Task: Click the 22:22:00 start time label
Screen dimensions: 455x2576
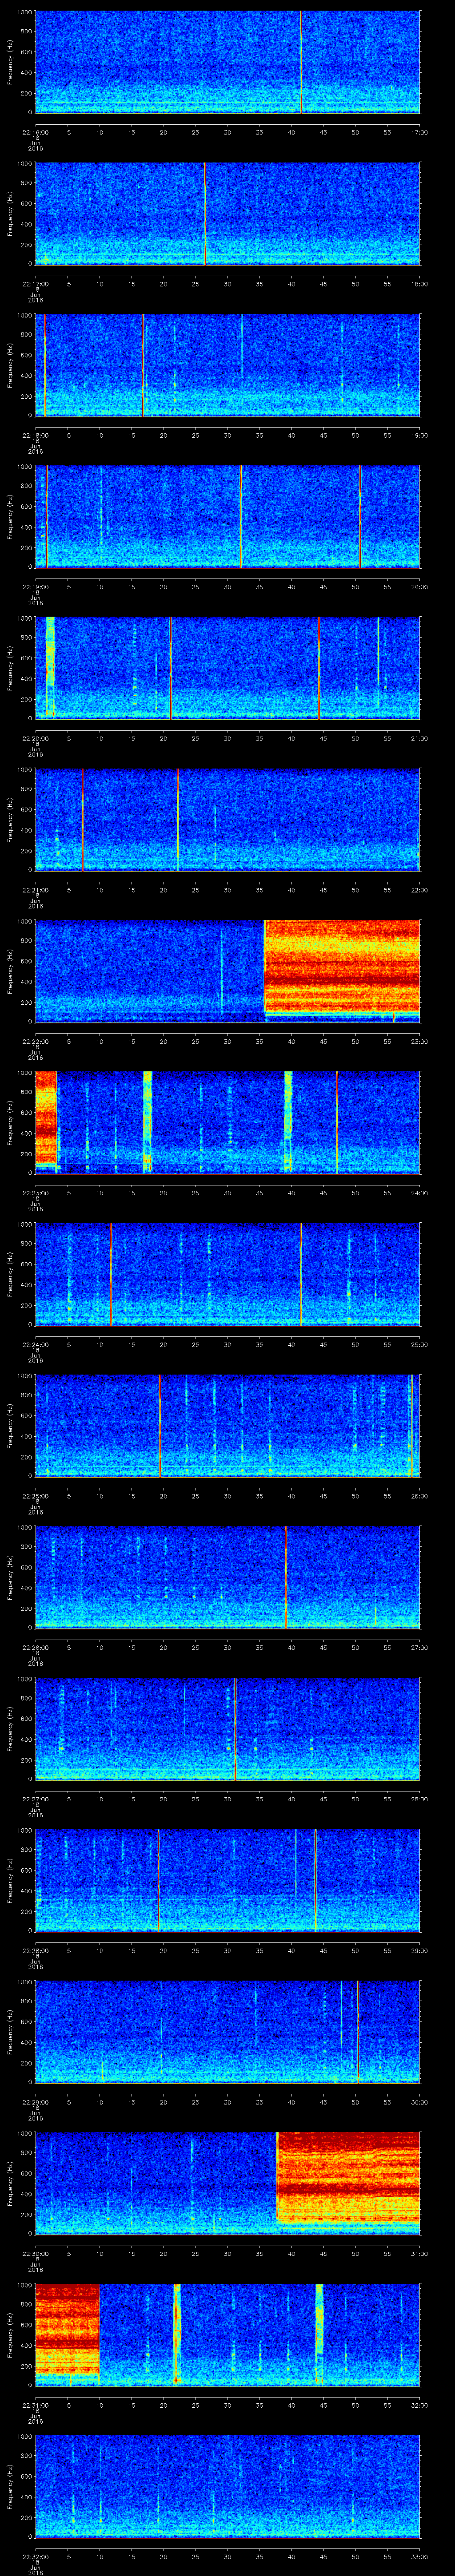Action: (x=35, y=1041)
